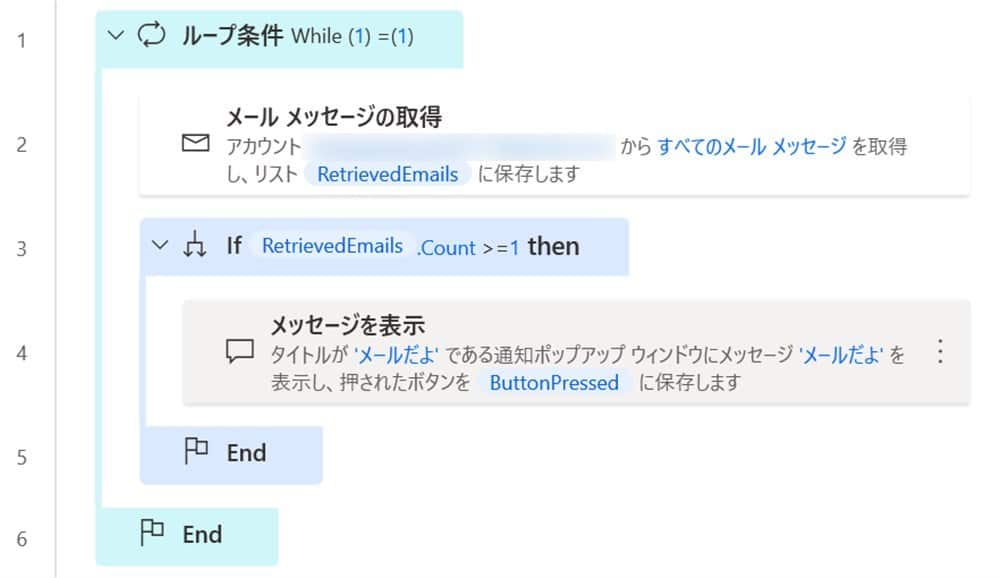This screenshot has height=578, width=1000.
Task: Select line number 1
Action: pyautogui.click(x=22, y=40)
